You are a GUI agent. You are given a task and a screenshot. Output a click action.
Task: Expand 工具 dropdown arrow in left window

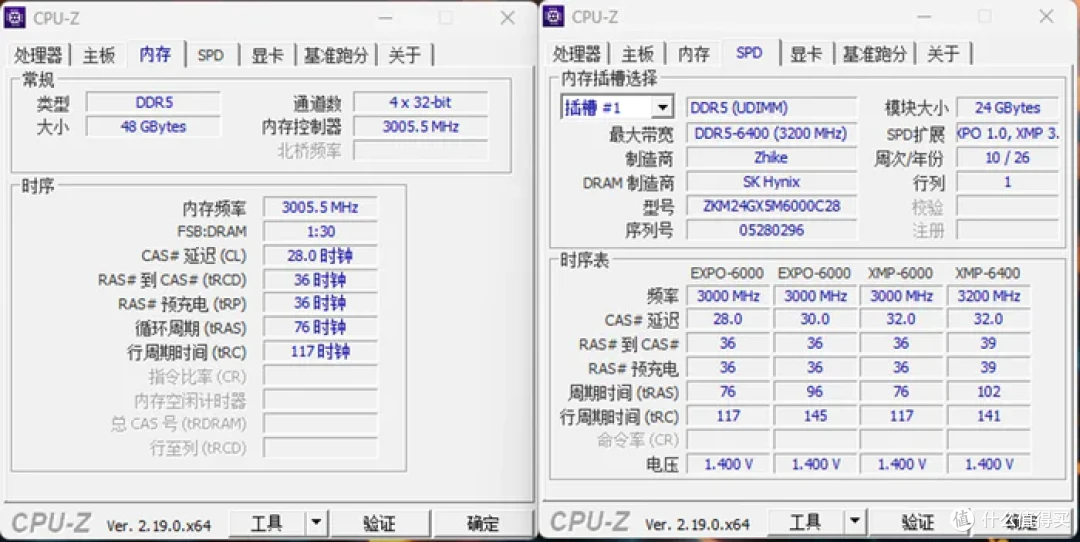click(316, 523)
